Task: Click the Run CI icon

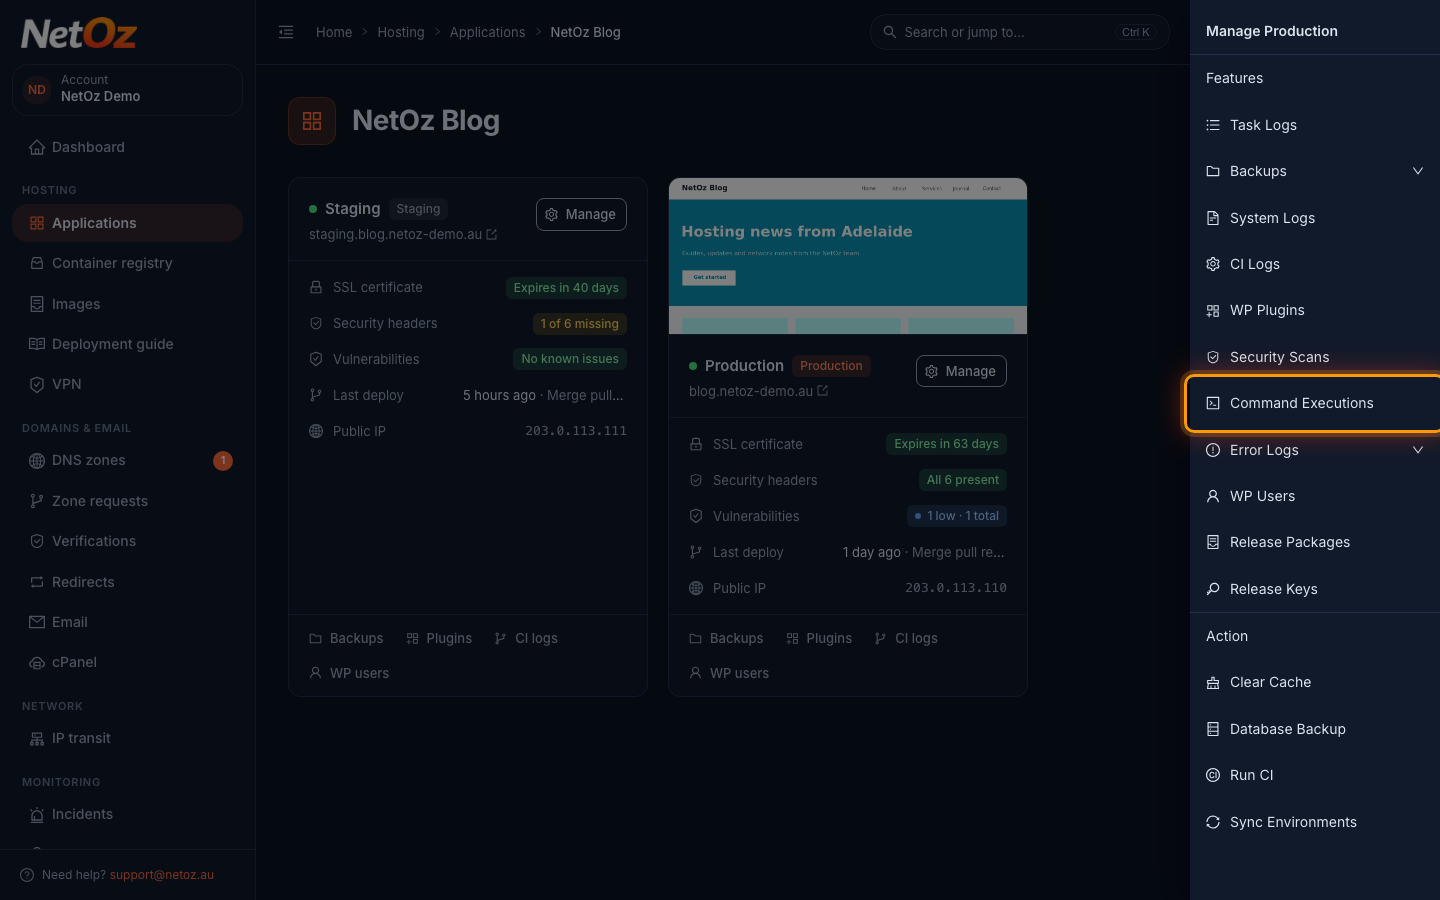Action: [x=1213, y=775]
